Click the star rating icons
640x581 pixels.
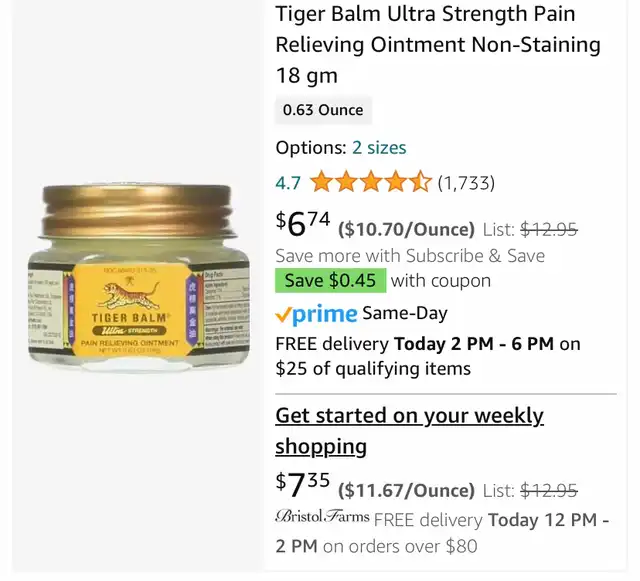pyautogui.click(x=371, y=182)
